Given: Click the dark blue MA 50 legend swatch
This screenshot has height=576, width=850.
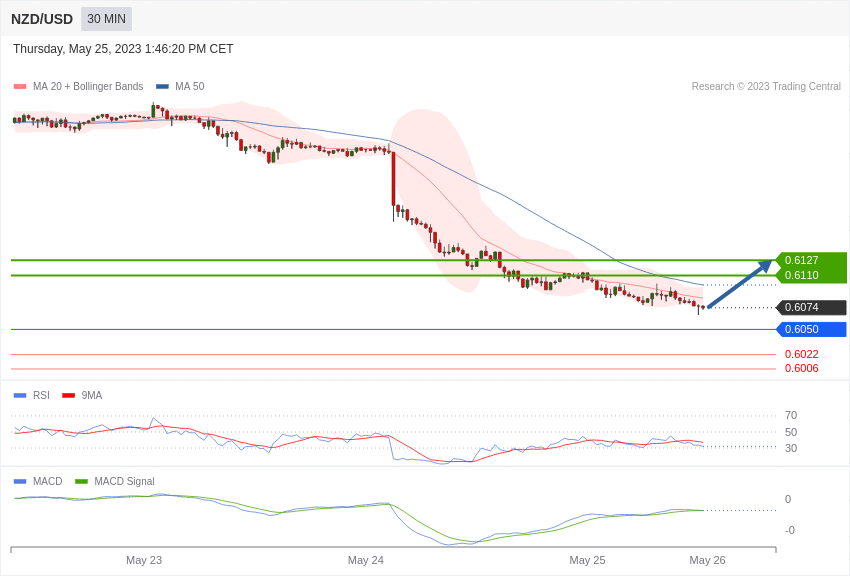Looking at the screenshot, I should [x=162, y=87].
